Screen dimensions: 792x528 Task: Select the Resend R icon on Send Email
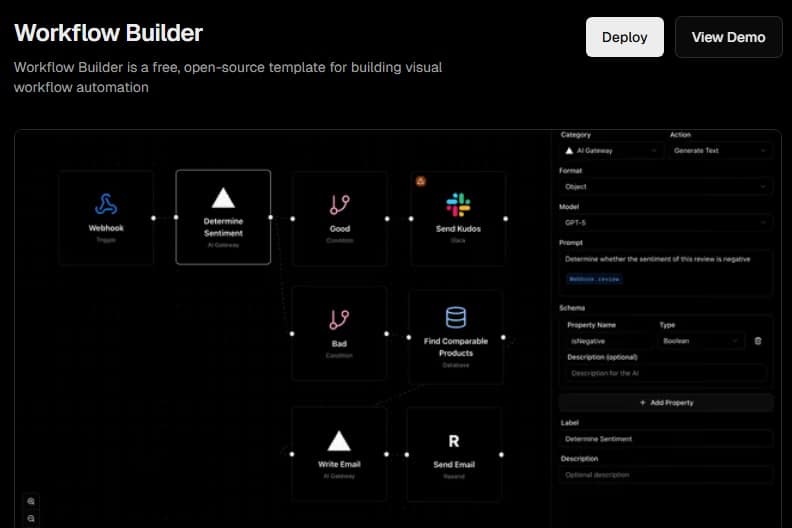click(455, 441)
